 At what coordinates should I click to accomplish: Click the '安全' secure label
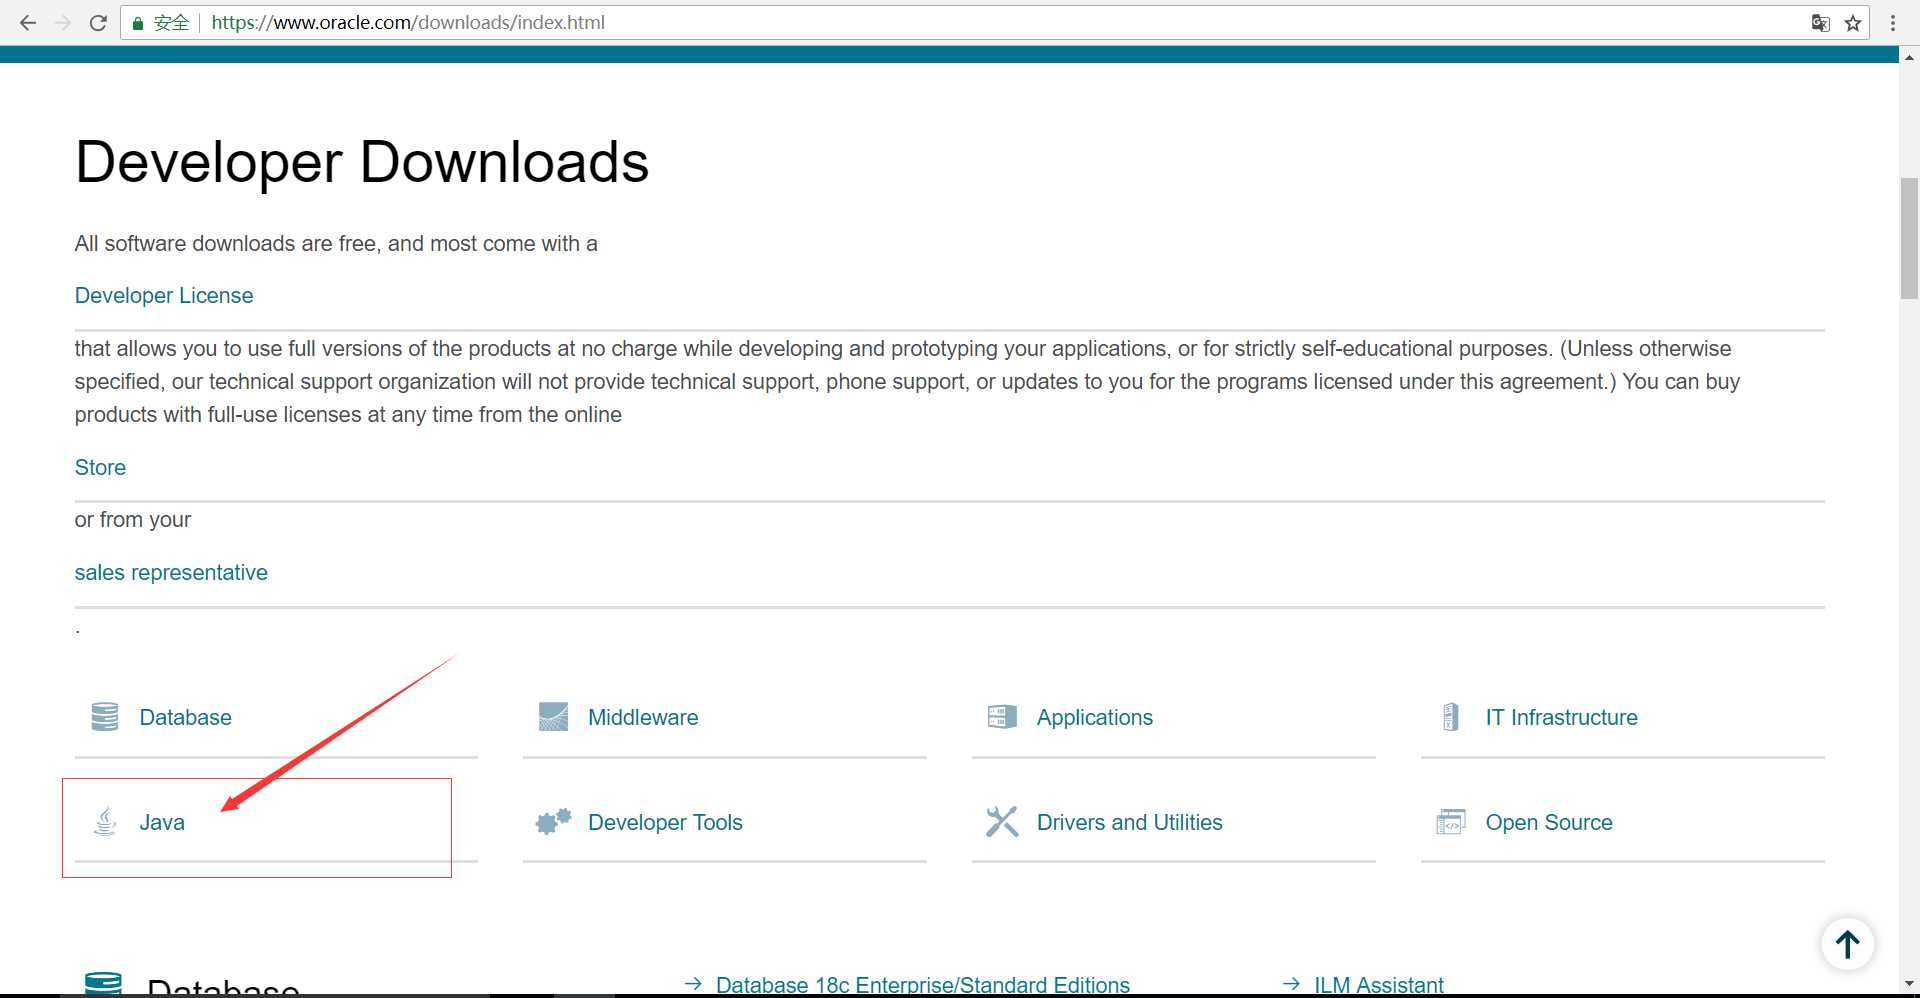click(x=171, y=22)
